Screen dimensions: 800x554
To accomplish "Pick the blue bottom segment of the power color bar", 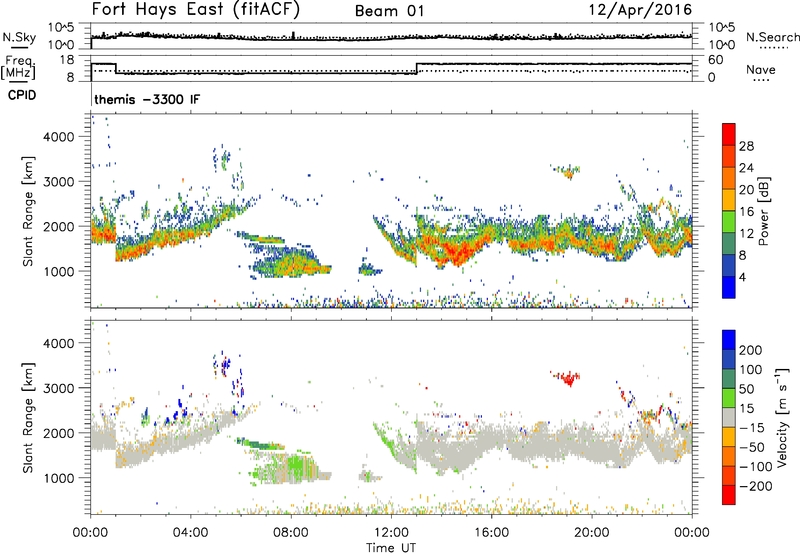I will [x=729, y=287].
